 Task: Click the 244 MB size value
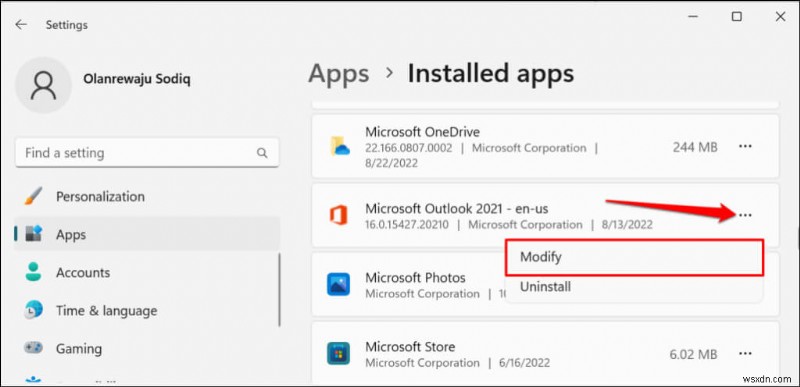(695, 147)
